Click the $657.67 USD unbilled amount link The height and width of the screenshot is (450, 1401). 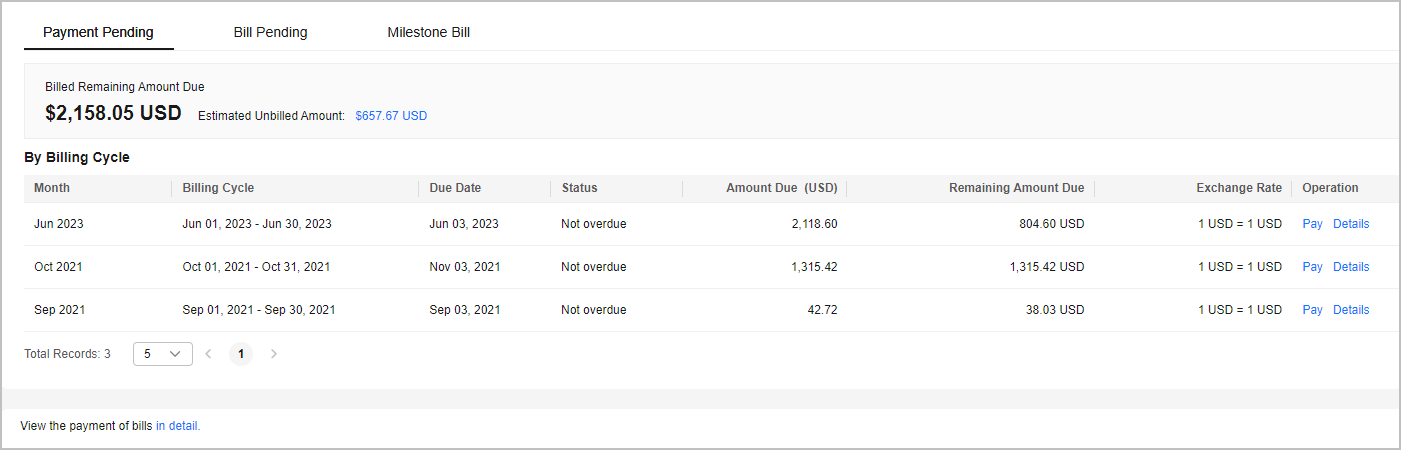point(391,116)
